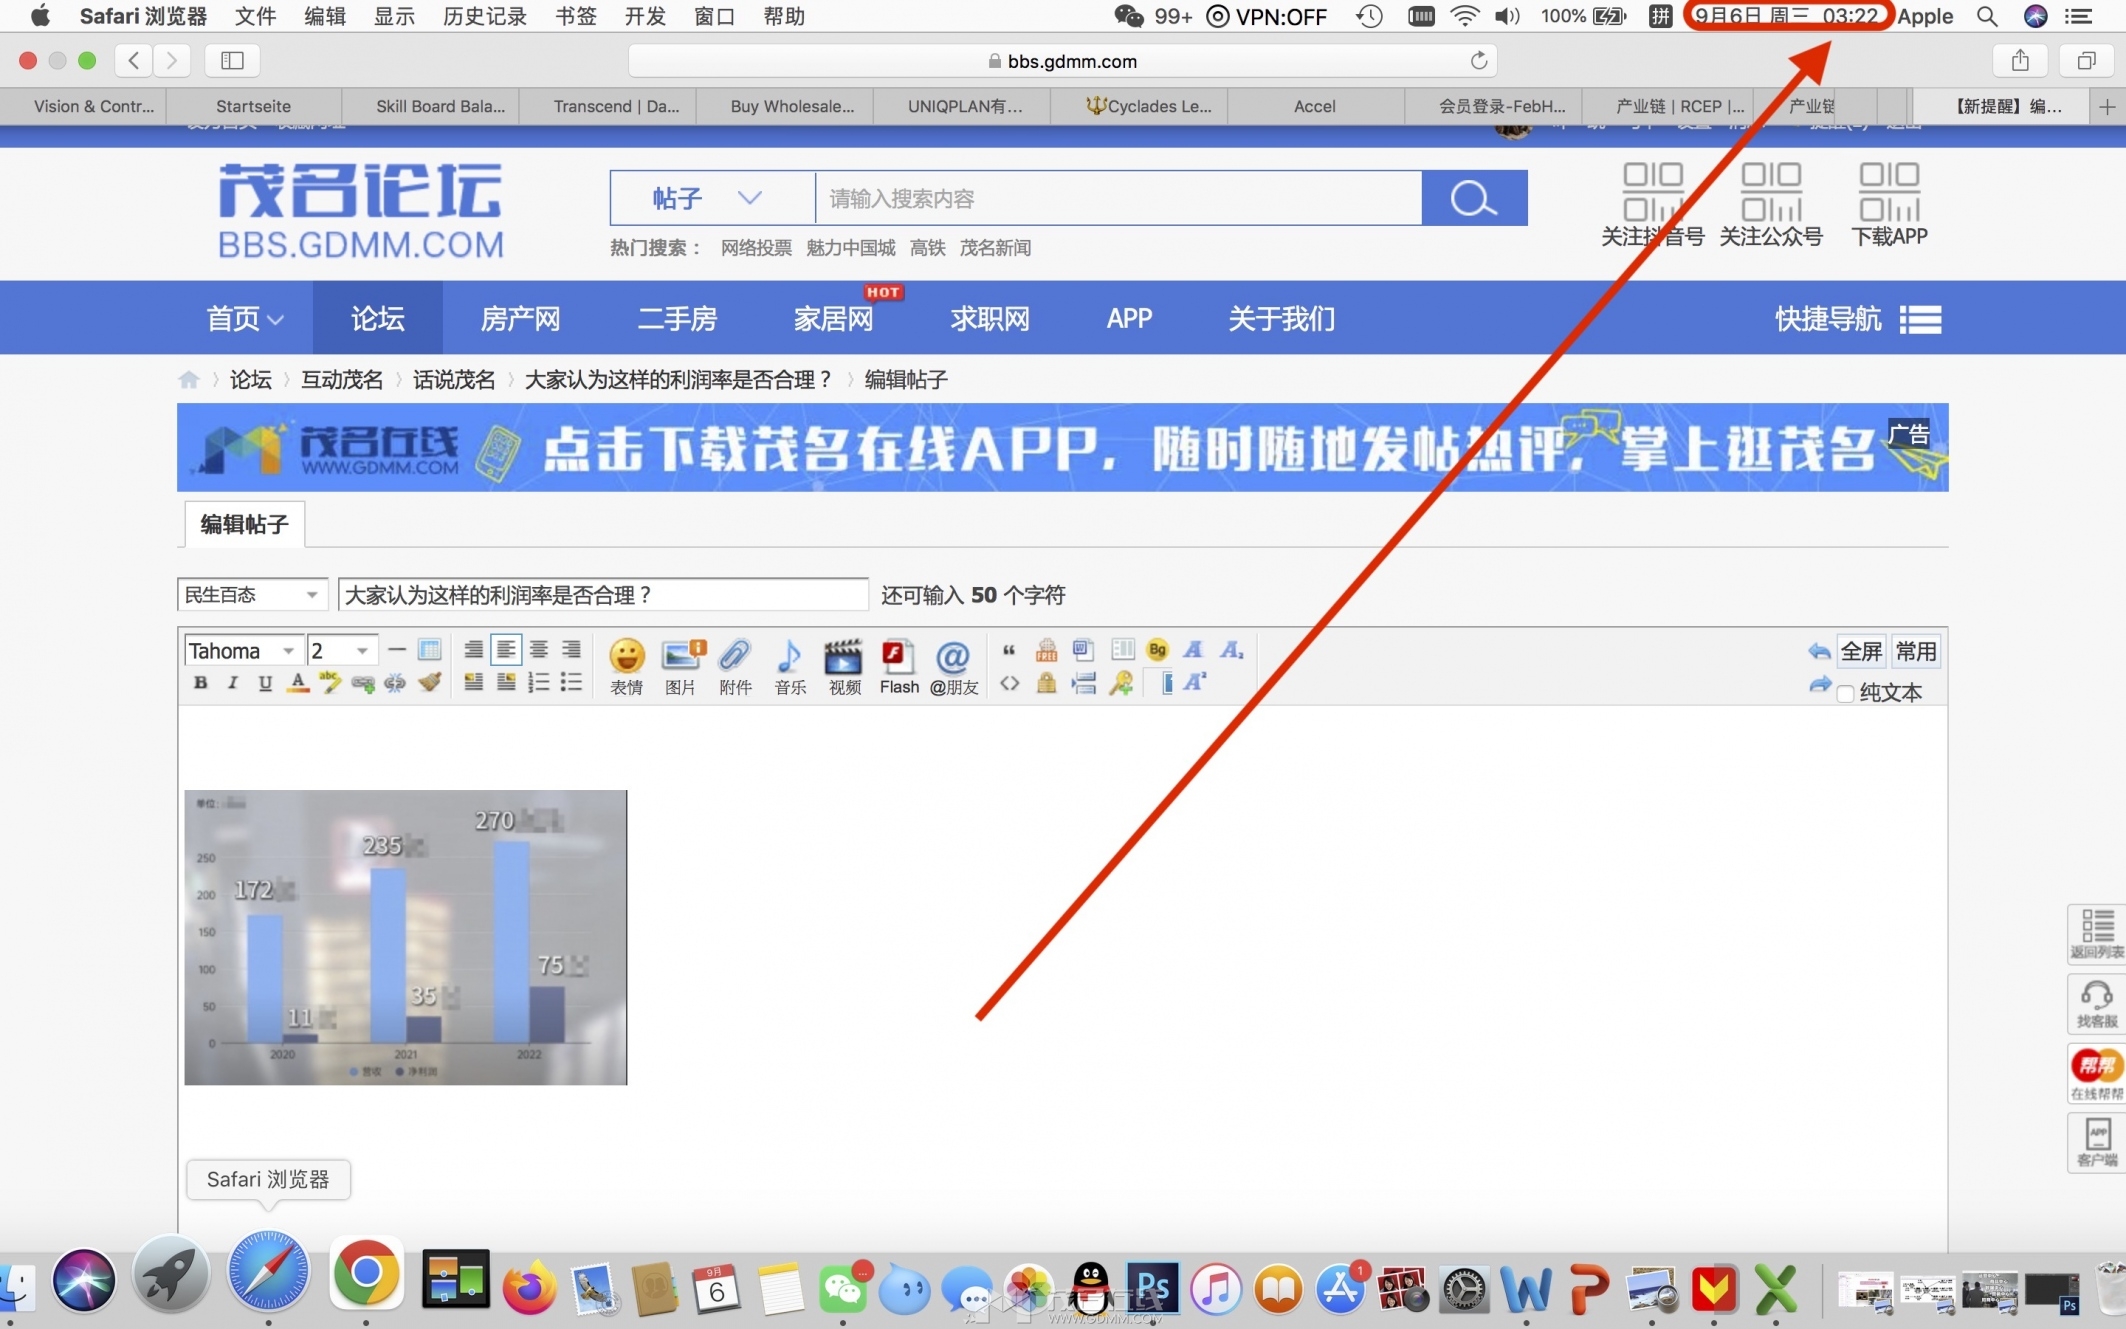Screen dimensions: 2126x1329
Task: Toggle bold formatting in the editor
Action: point(201,683)
